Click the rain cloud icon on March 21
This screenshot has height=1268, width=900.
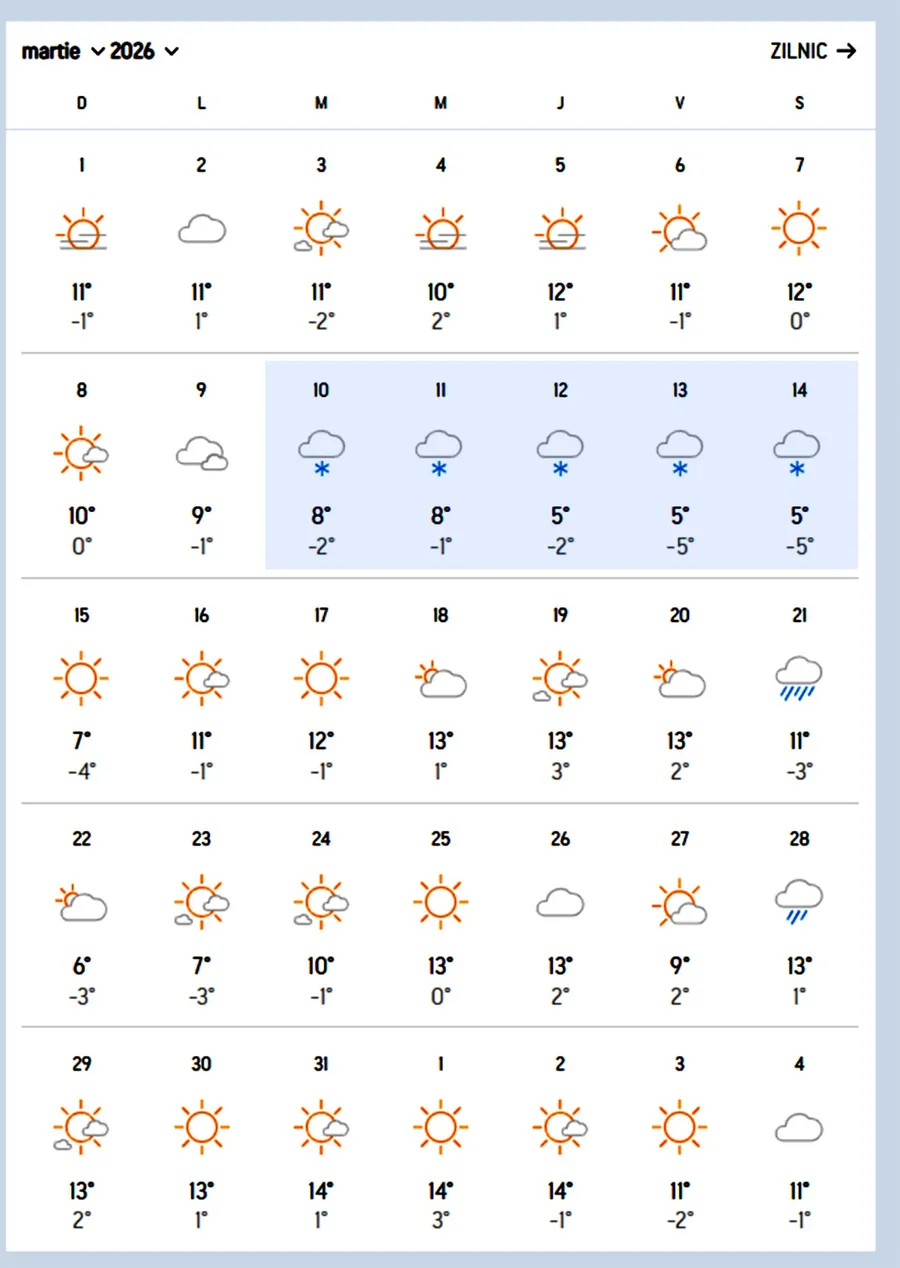(x=799, y=679)
